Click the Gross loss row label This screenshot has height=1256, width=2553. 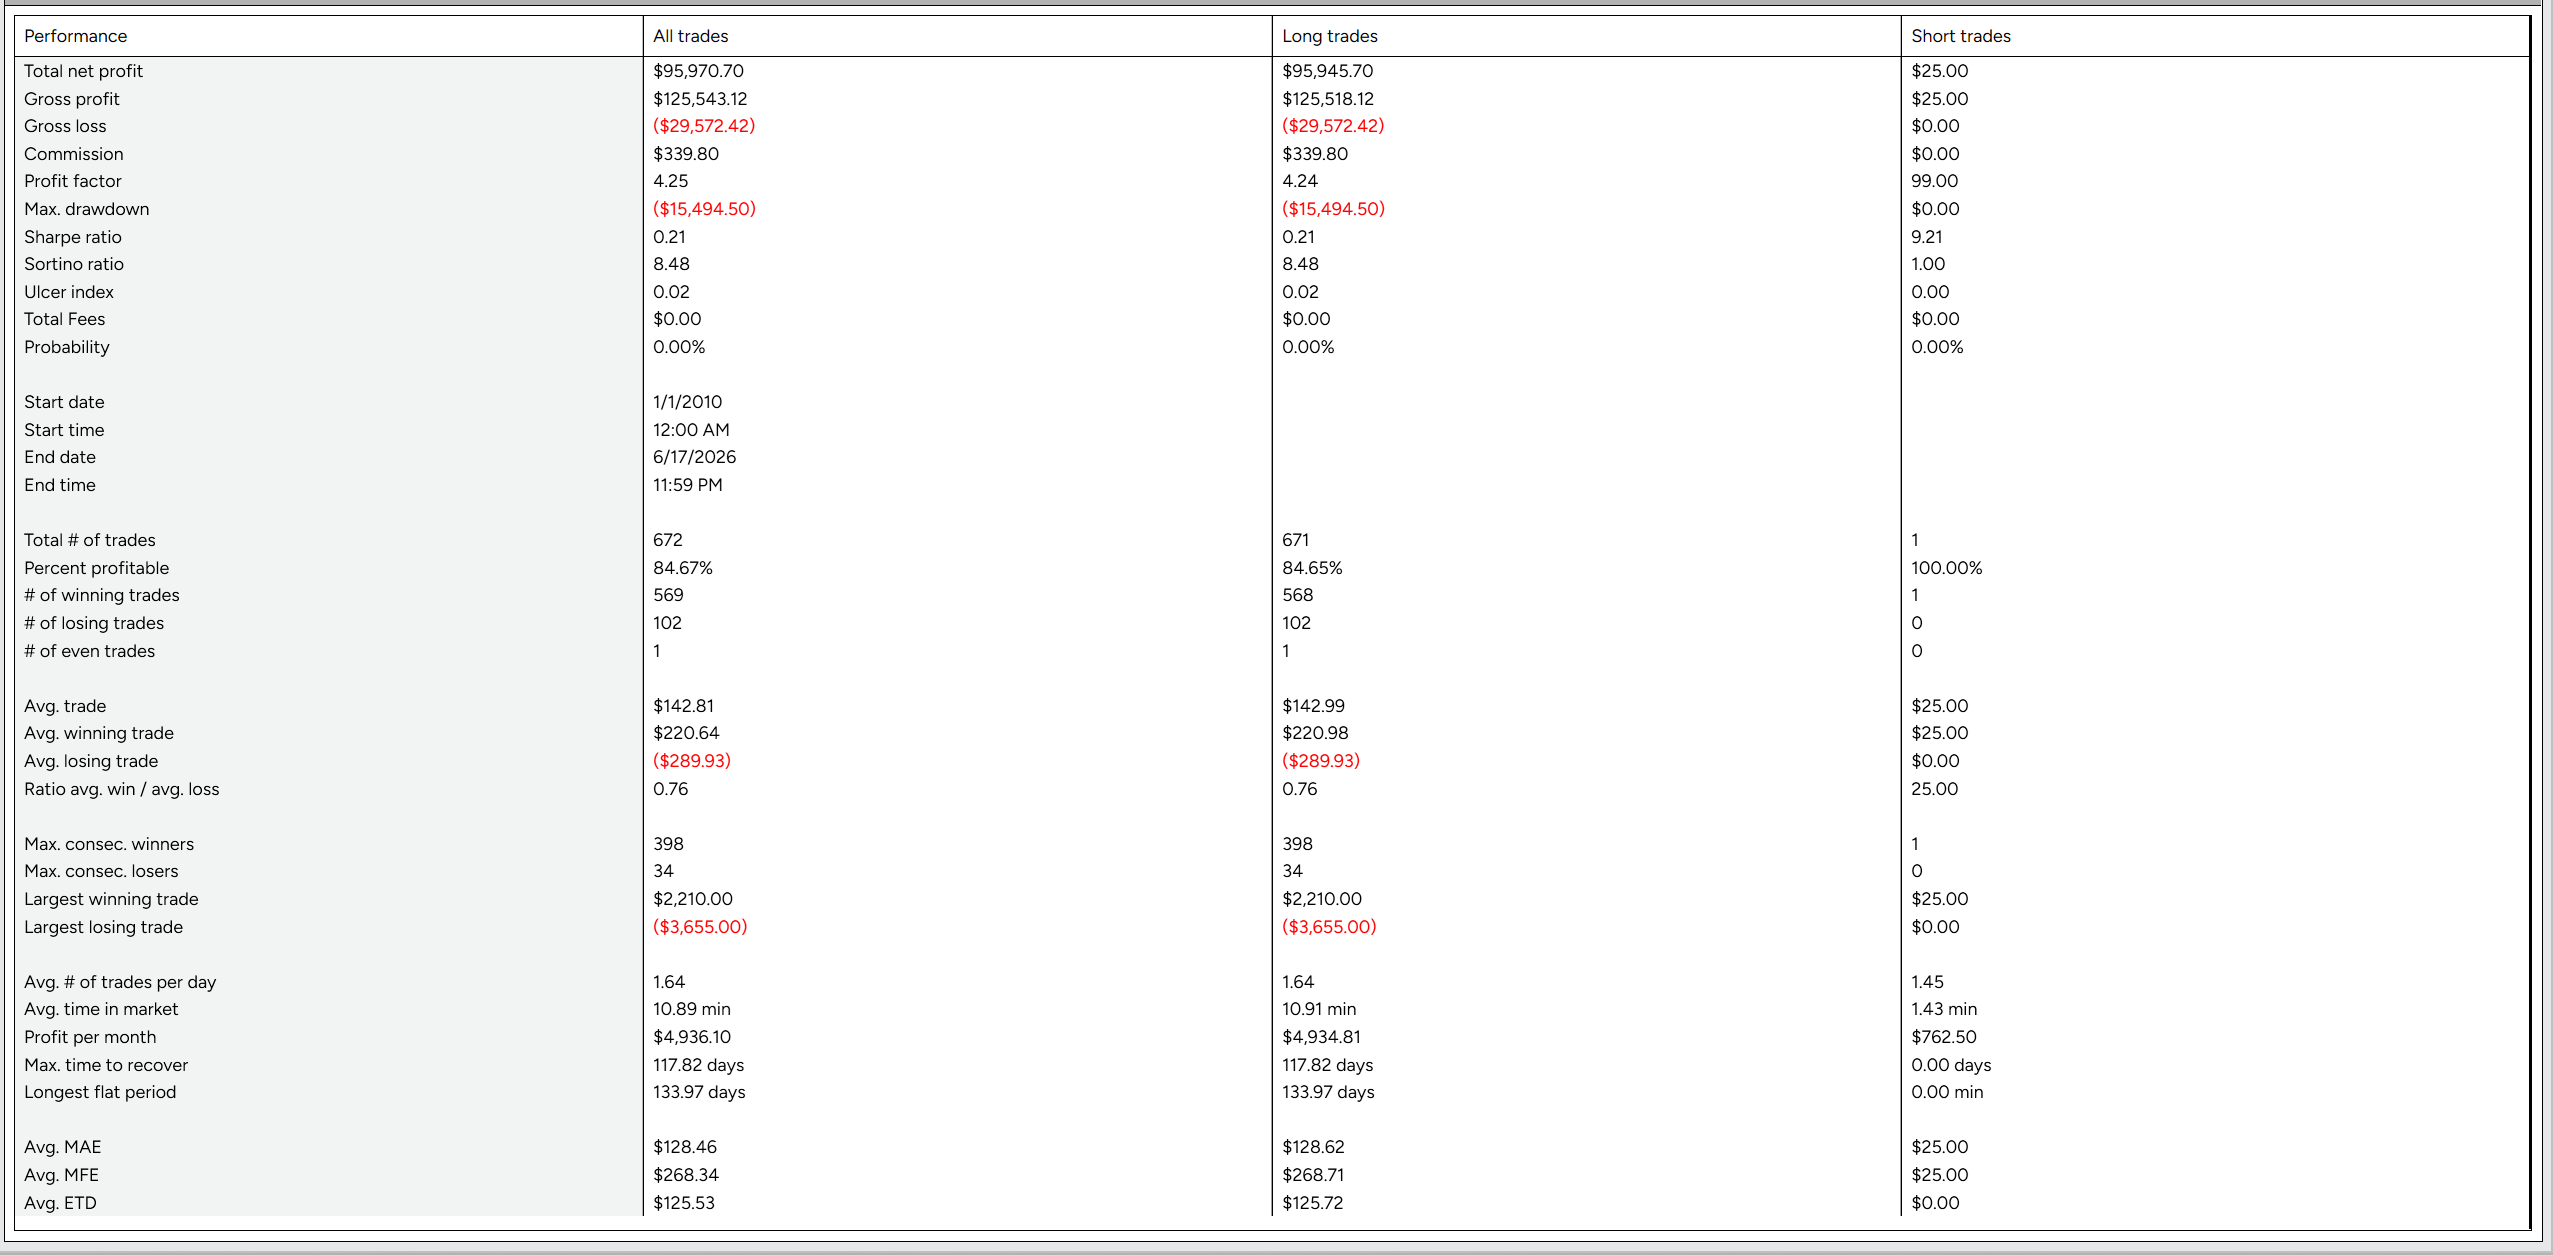65,126
